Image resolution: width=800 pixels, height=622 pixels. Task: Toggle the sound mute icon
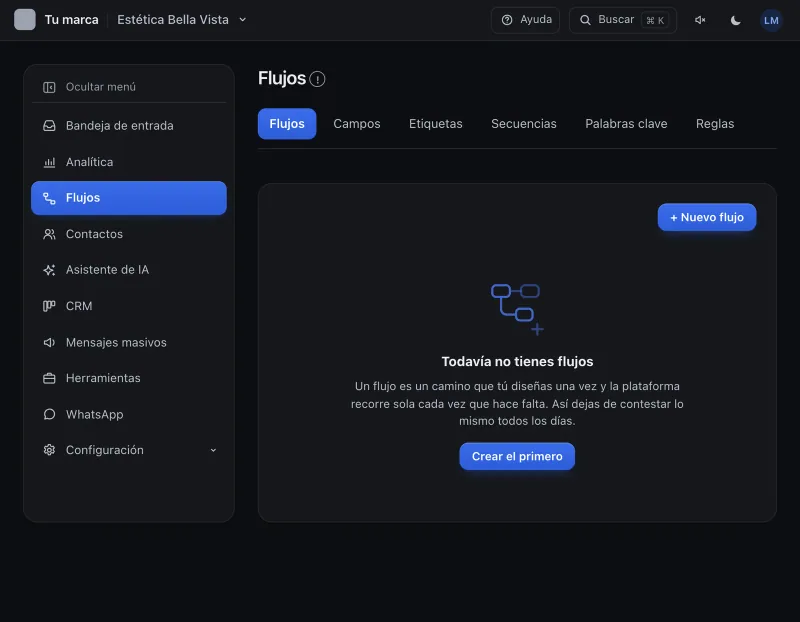[700, 20]
